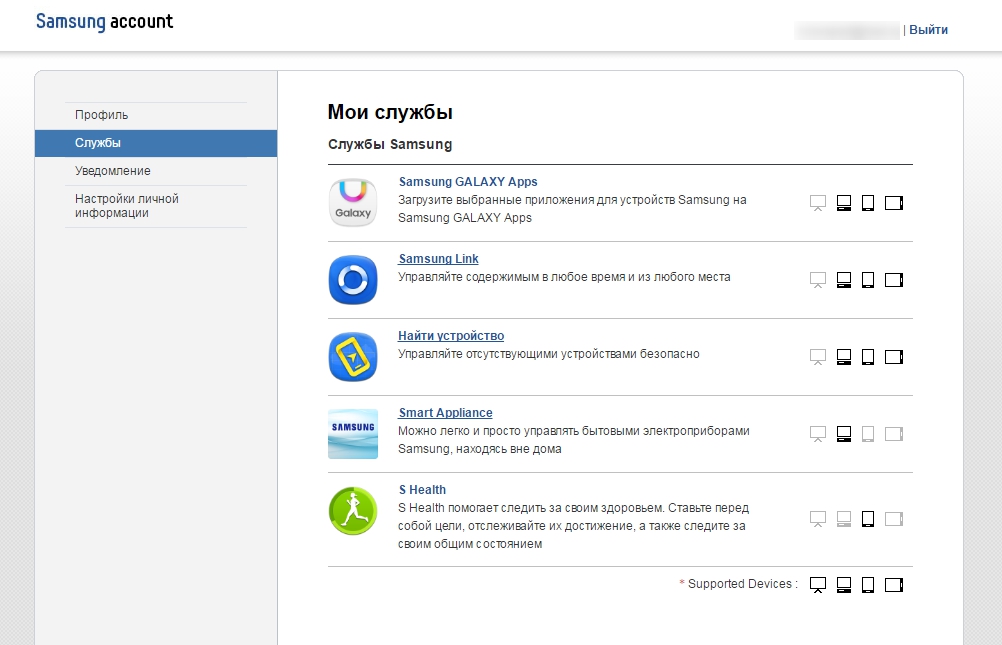Open Настройки личной информации in sidebar
Viewport: 1002px width, 645px height.
click(x=127, y=206)
